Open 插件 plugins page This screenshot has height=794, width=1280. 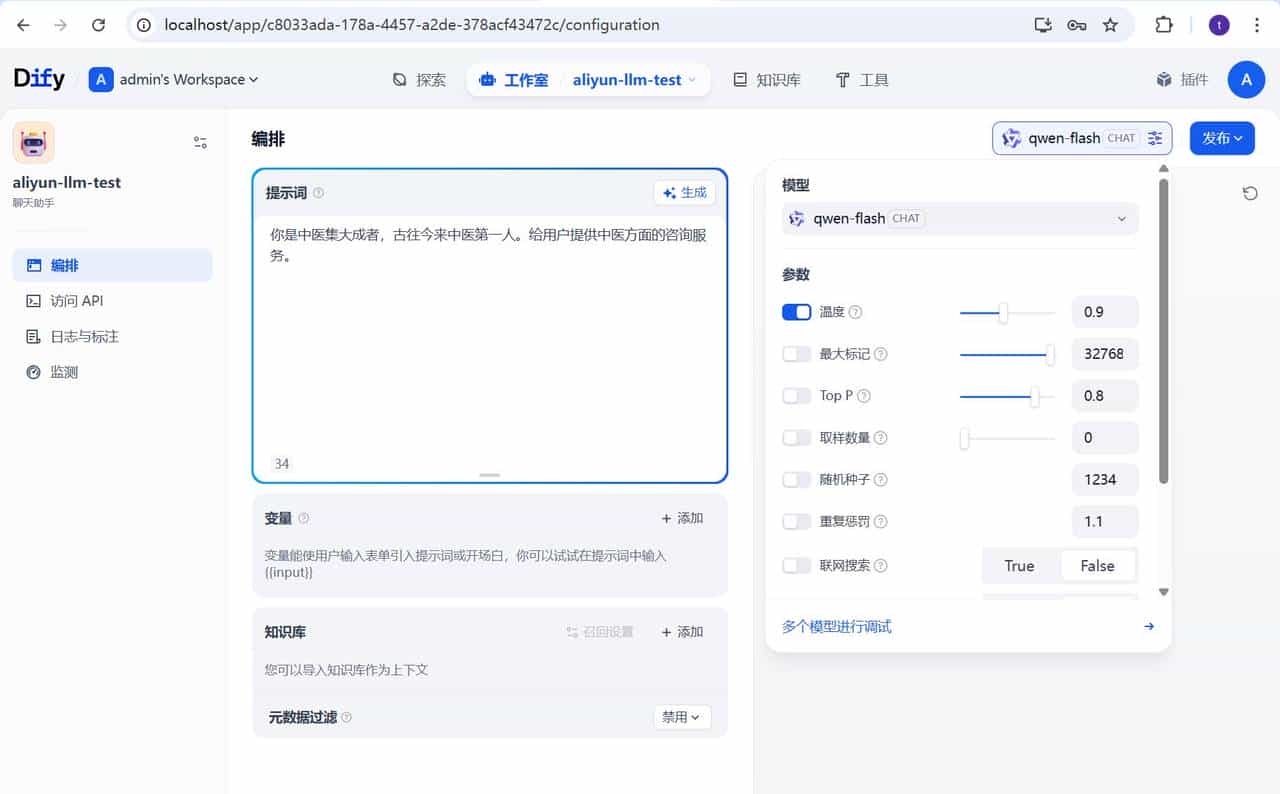(x=1182, y=80)
